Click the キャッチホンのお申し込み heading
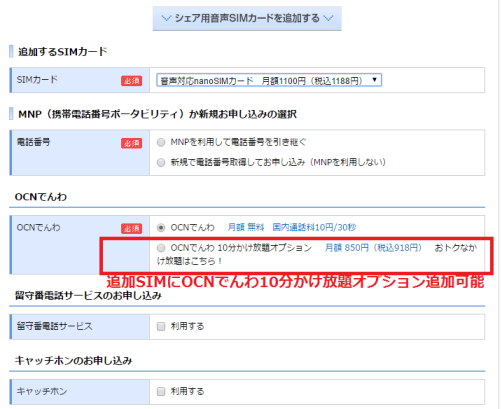This screenshot has height=409, width=502. coord(73,360)
